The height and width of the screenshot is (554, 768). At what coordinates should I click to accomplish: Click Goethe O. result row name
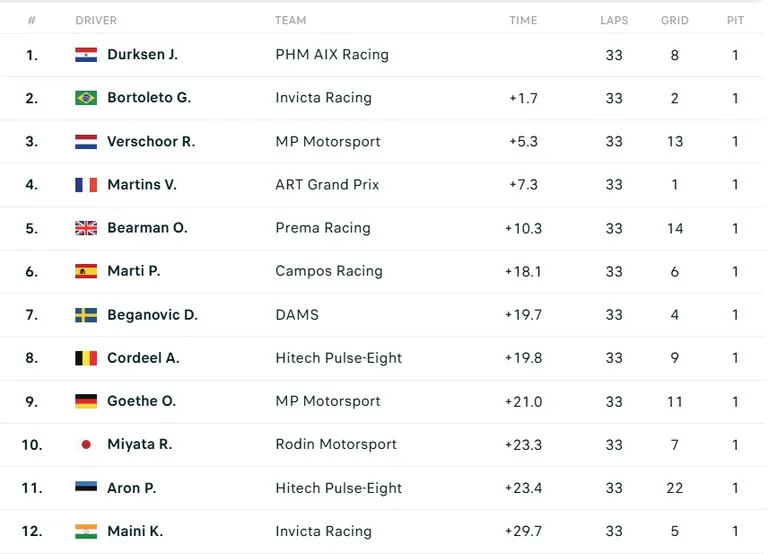(x=142, y=401)
